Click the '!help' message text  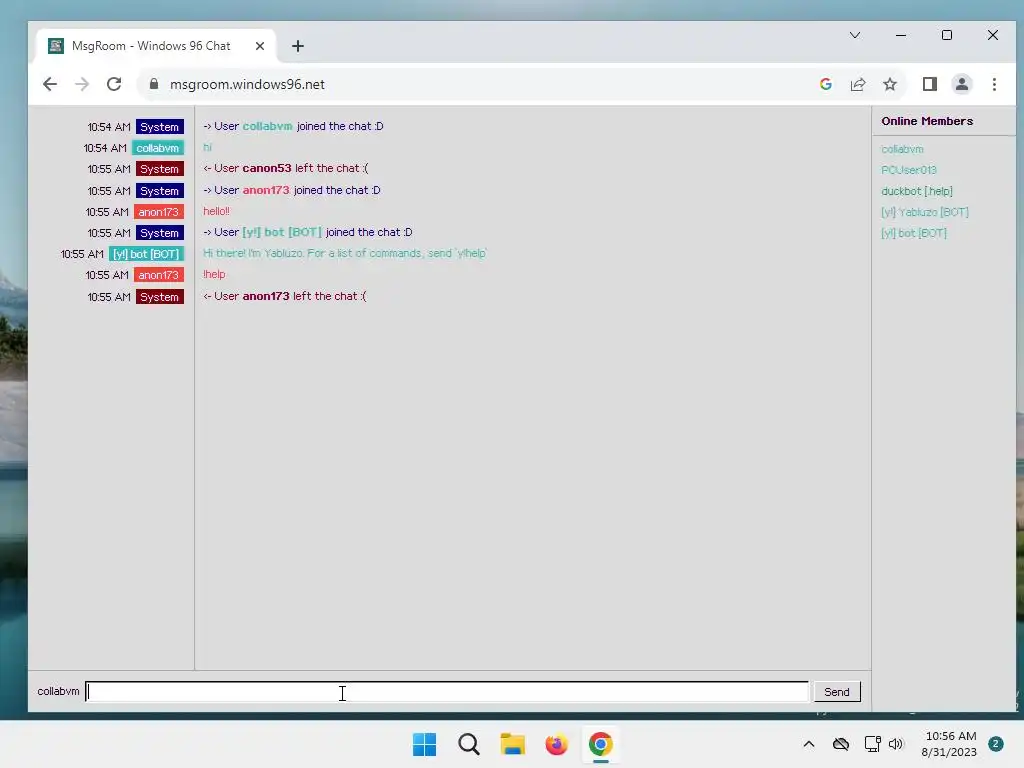tap(214, 274)
